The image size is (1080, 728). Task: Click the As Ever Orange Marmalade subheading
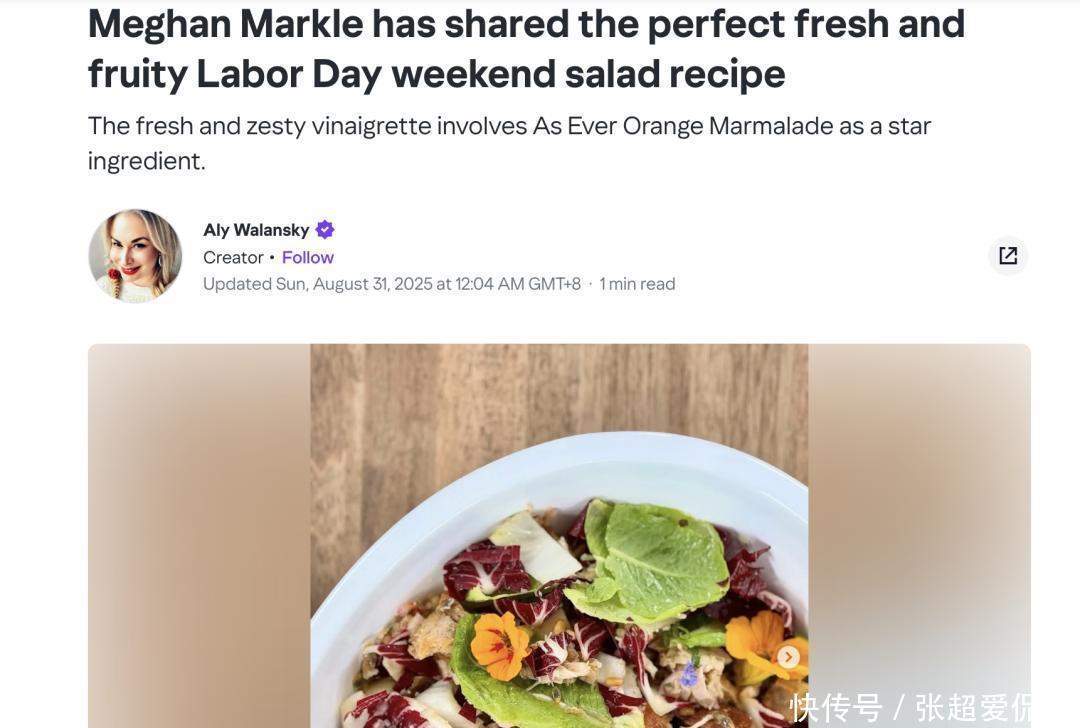tap(509, 143)
